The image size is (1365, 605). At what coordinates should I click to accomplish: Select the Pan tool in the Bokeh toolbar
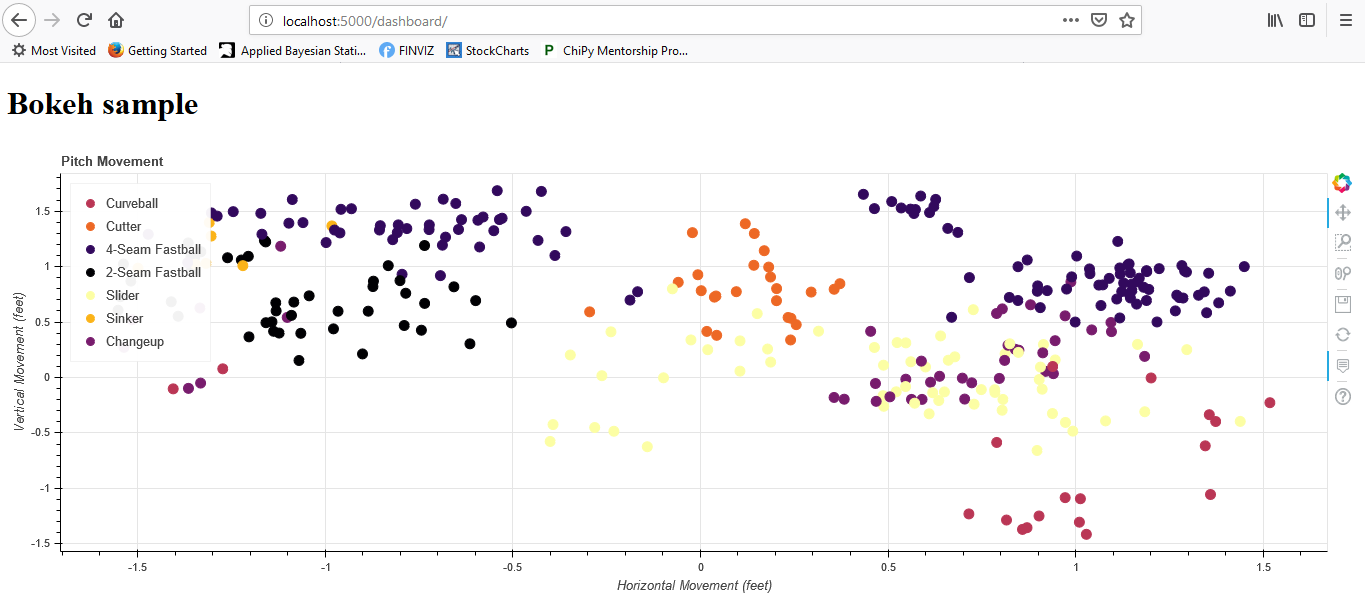pyautogui.click(x=1343, y=212)
